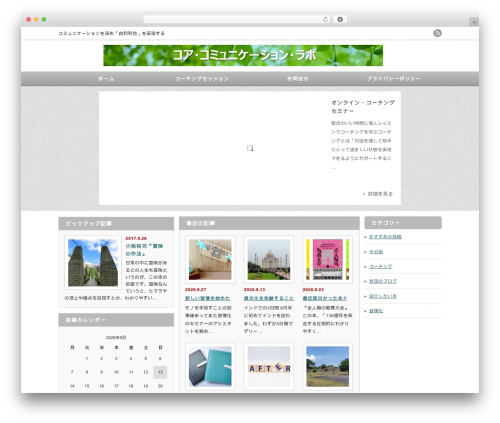Click the コア・コミュニケーション・ラボ header banner
The width and height of the screenshot is (500, 423).
coord(243,55)
